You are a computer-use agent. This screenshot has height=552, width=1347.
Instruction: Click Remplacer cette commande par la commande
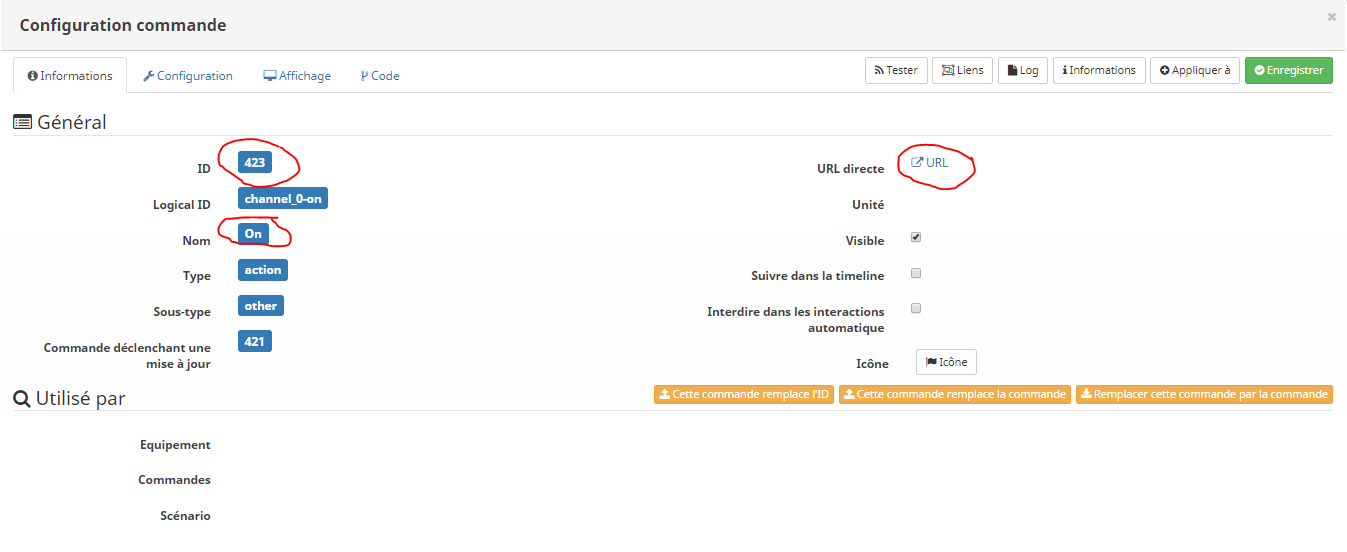1204,394
